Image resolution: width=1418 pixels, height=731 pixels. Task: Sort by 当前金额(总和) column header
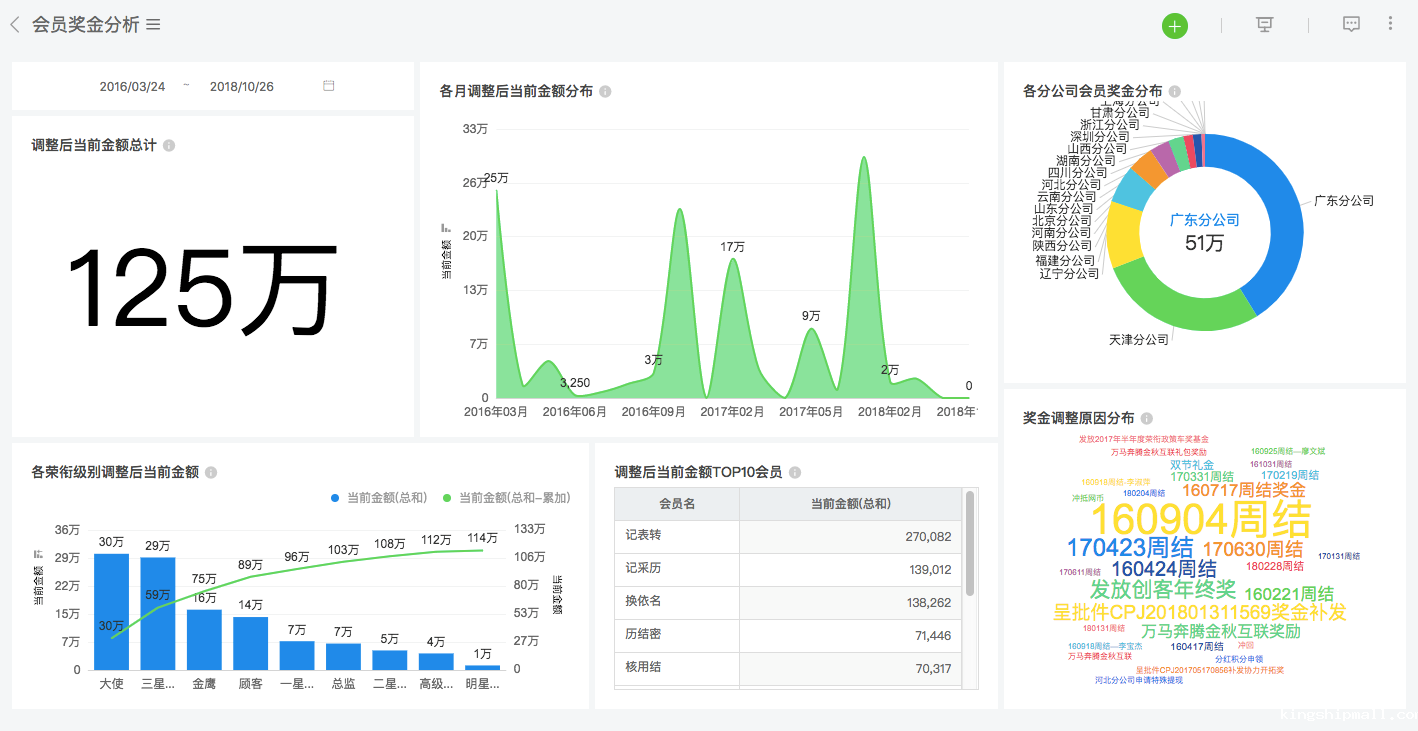point(850,504)
